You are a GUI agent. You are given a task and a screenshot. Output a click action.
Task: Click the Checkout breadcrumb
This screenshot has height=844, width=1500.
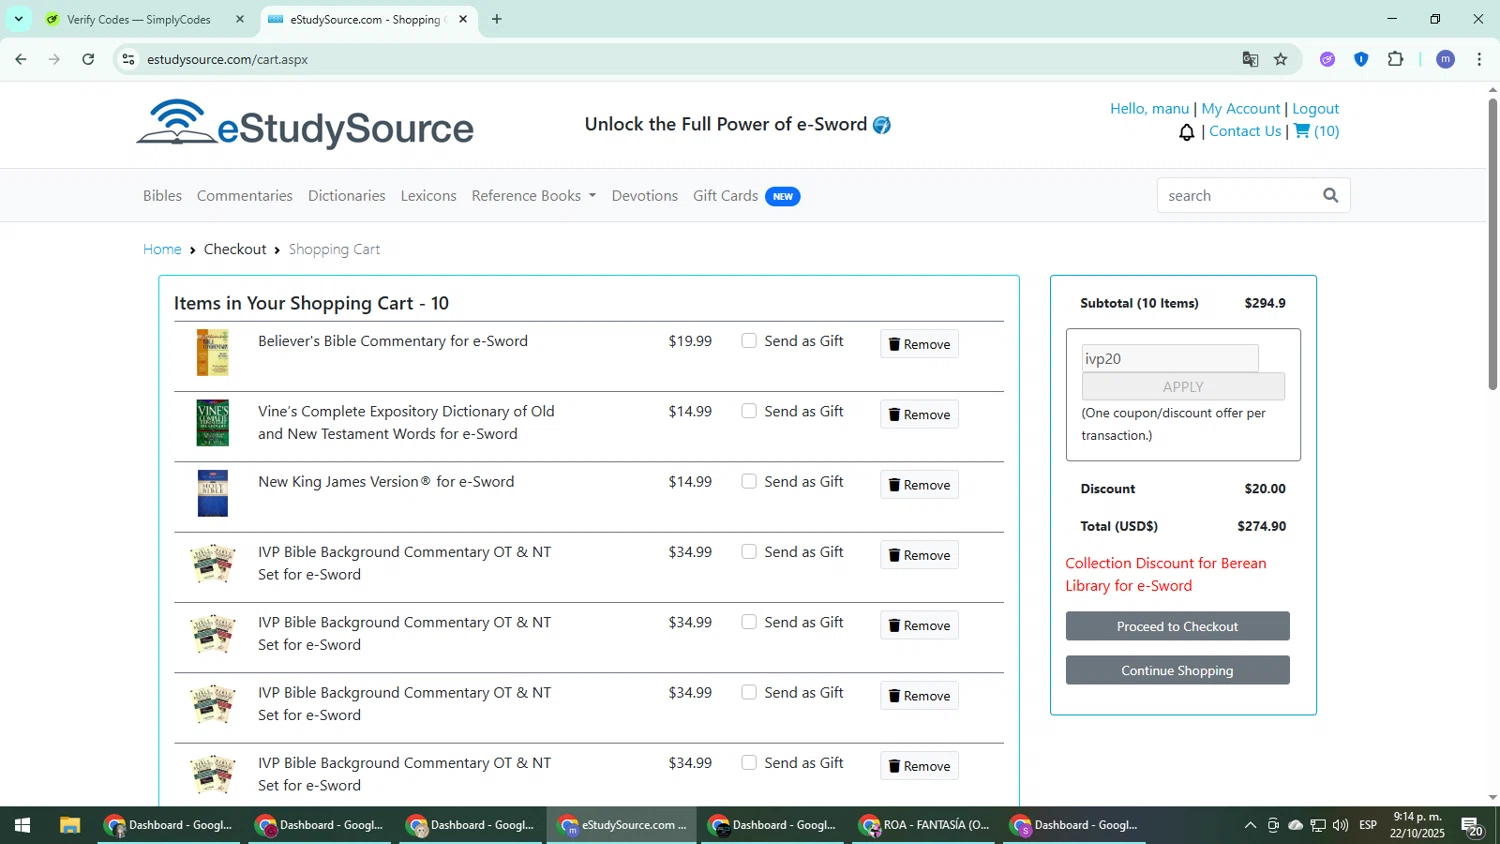point(235,249)
